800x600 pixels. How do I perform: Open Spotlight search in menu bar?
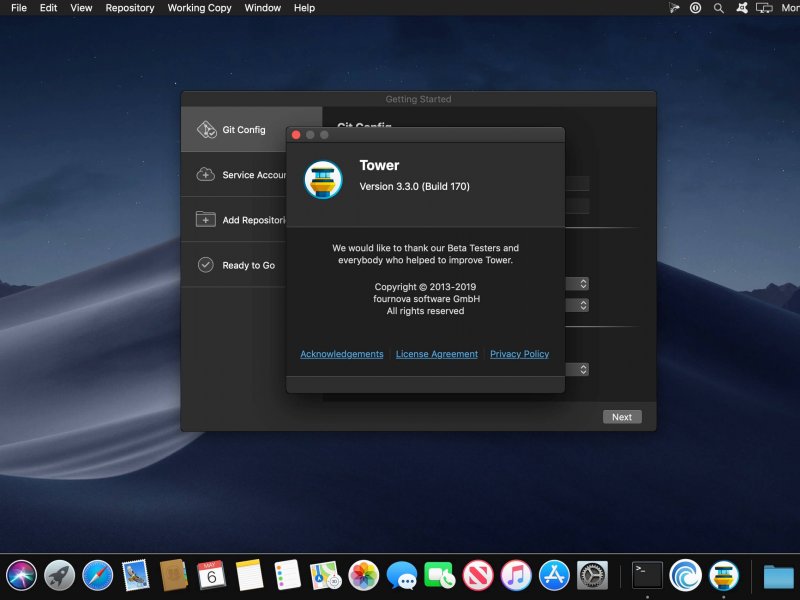[x=718, y=8]
